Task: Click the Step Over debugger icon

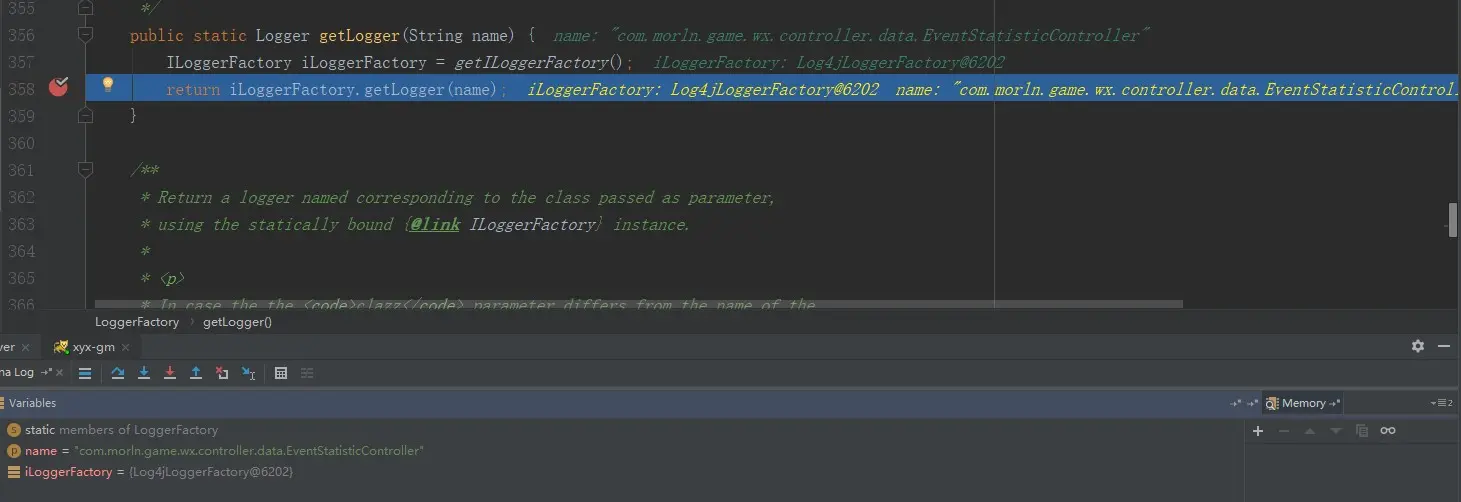Action: 118,373
